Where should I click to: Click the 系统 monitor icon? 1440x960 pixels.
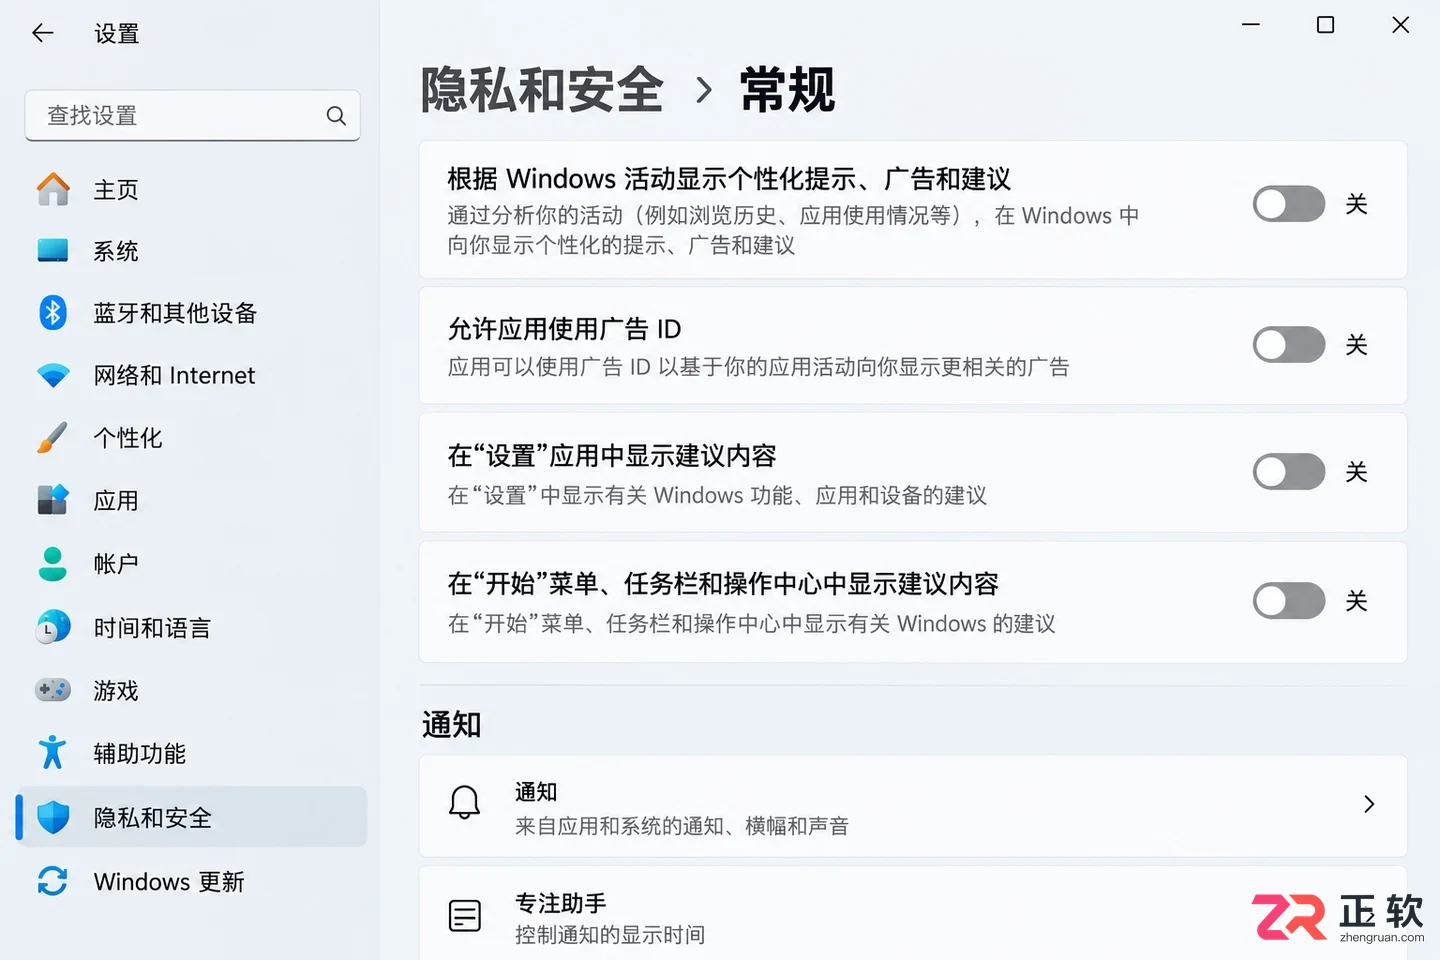[x=53, y=250]
